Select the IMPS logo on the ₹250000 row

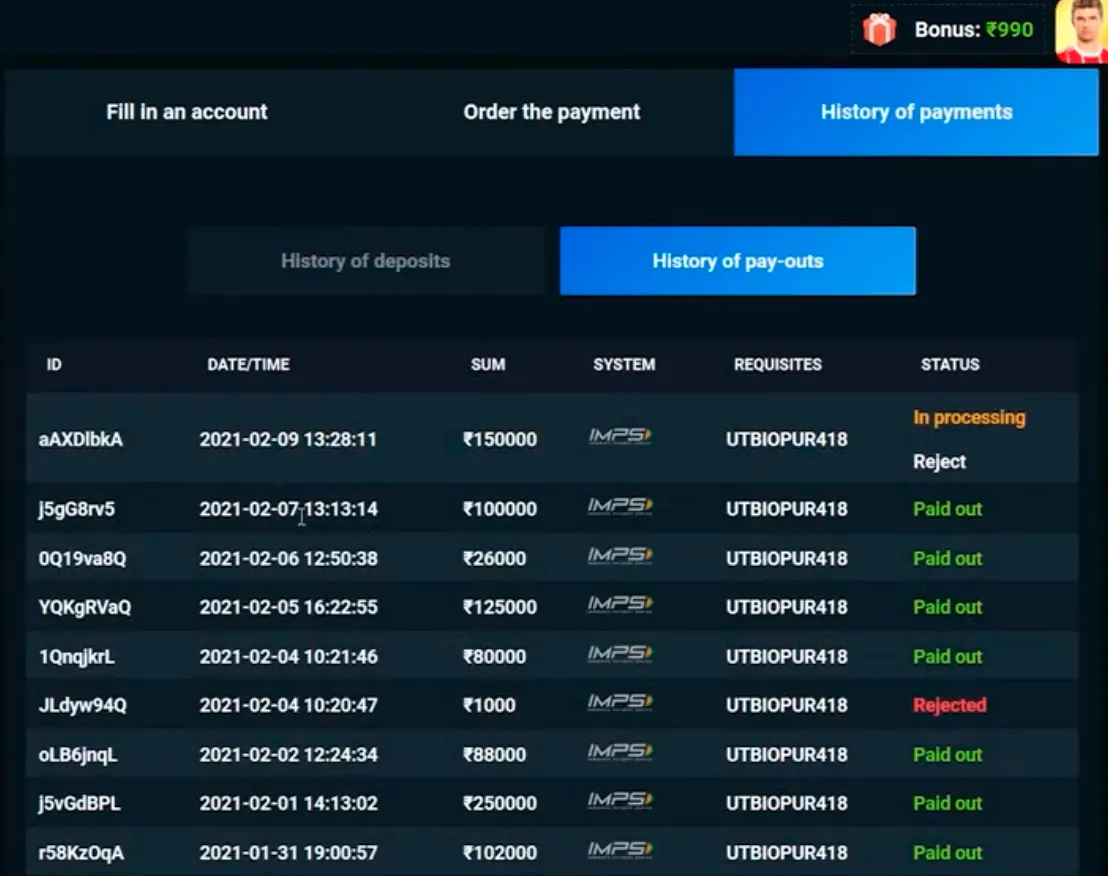click(619, 802)
